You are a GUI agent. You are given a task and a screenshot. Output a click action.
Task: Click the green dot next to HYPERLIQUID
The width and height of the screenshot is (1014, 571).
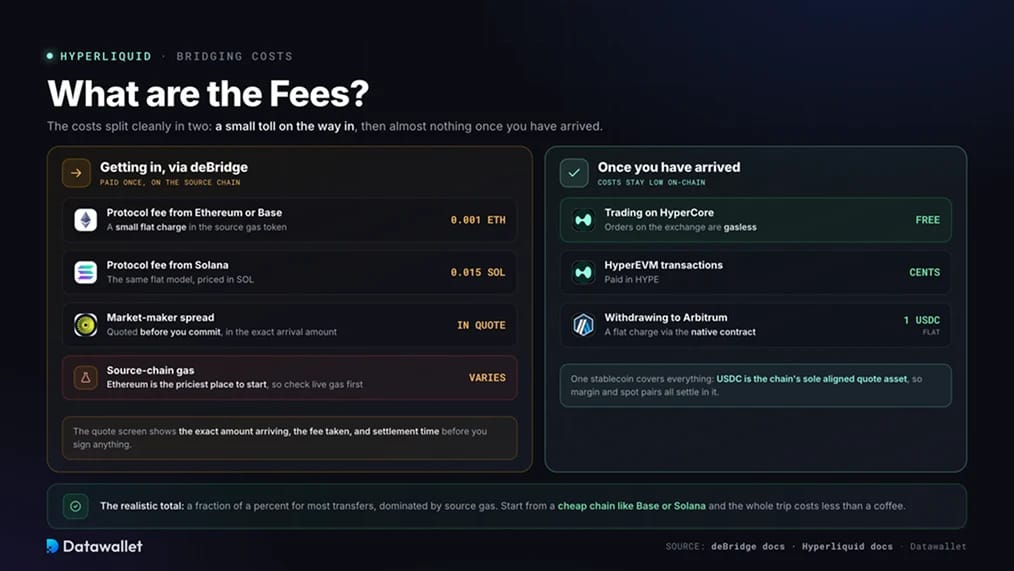tap(50, 56)
